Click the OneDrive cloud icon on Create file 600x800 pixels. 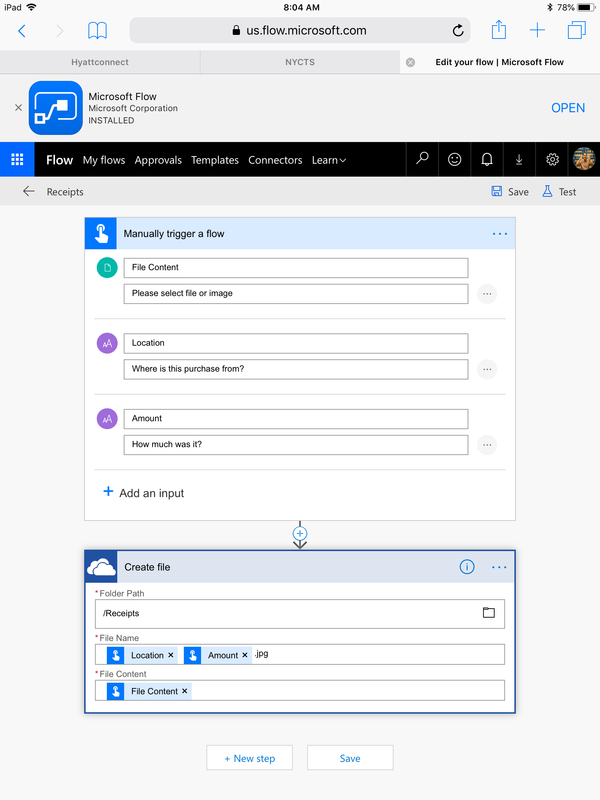(101, 567)
